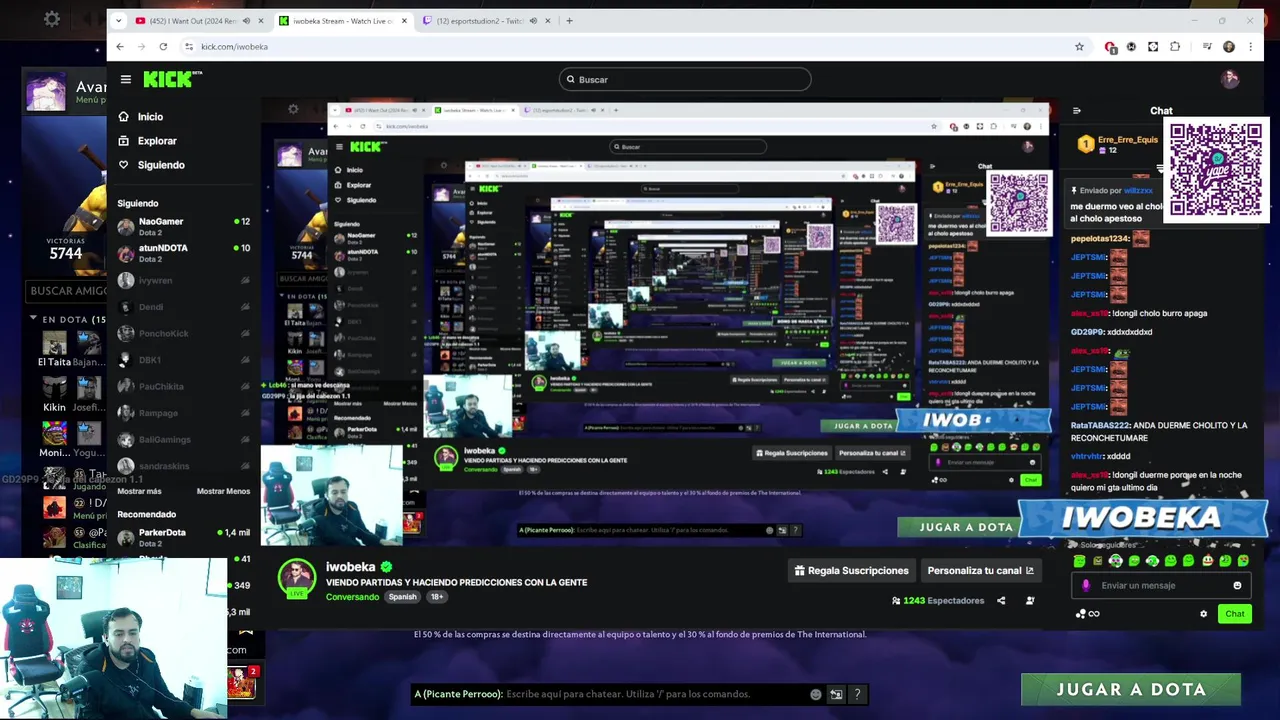Expand list with Mostrar más
Screen dimensions: 1280x720
point(139,491)
